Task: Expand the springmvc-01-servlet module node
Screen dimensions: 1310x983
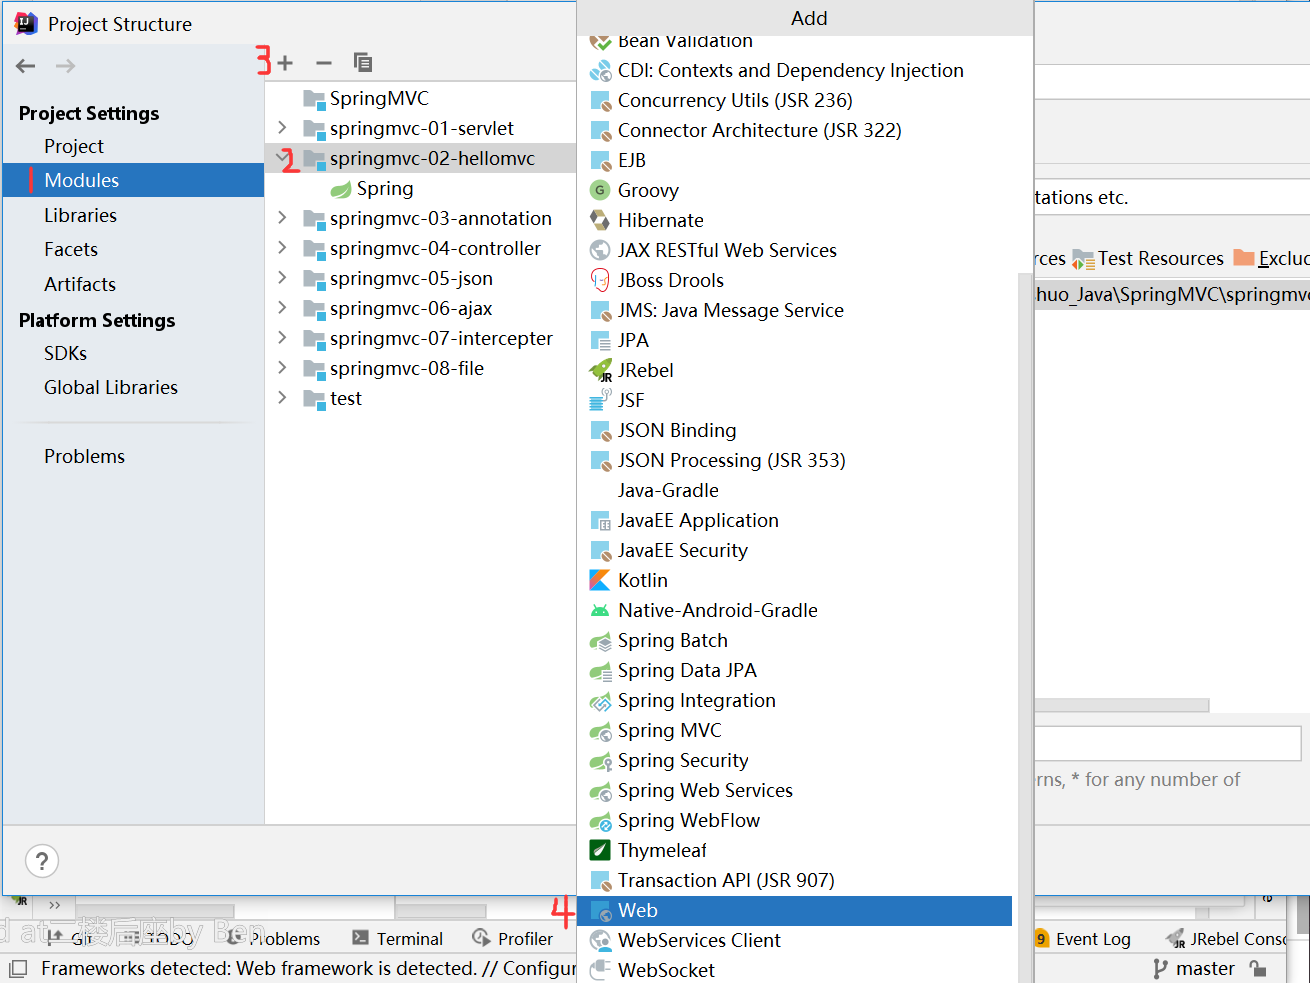Action: point(281,128)
